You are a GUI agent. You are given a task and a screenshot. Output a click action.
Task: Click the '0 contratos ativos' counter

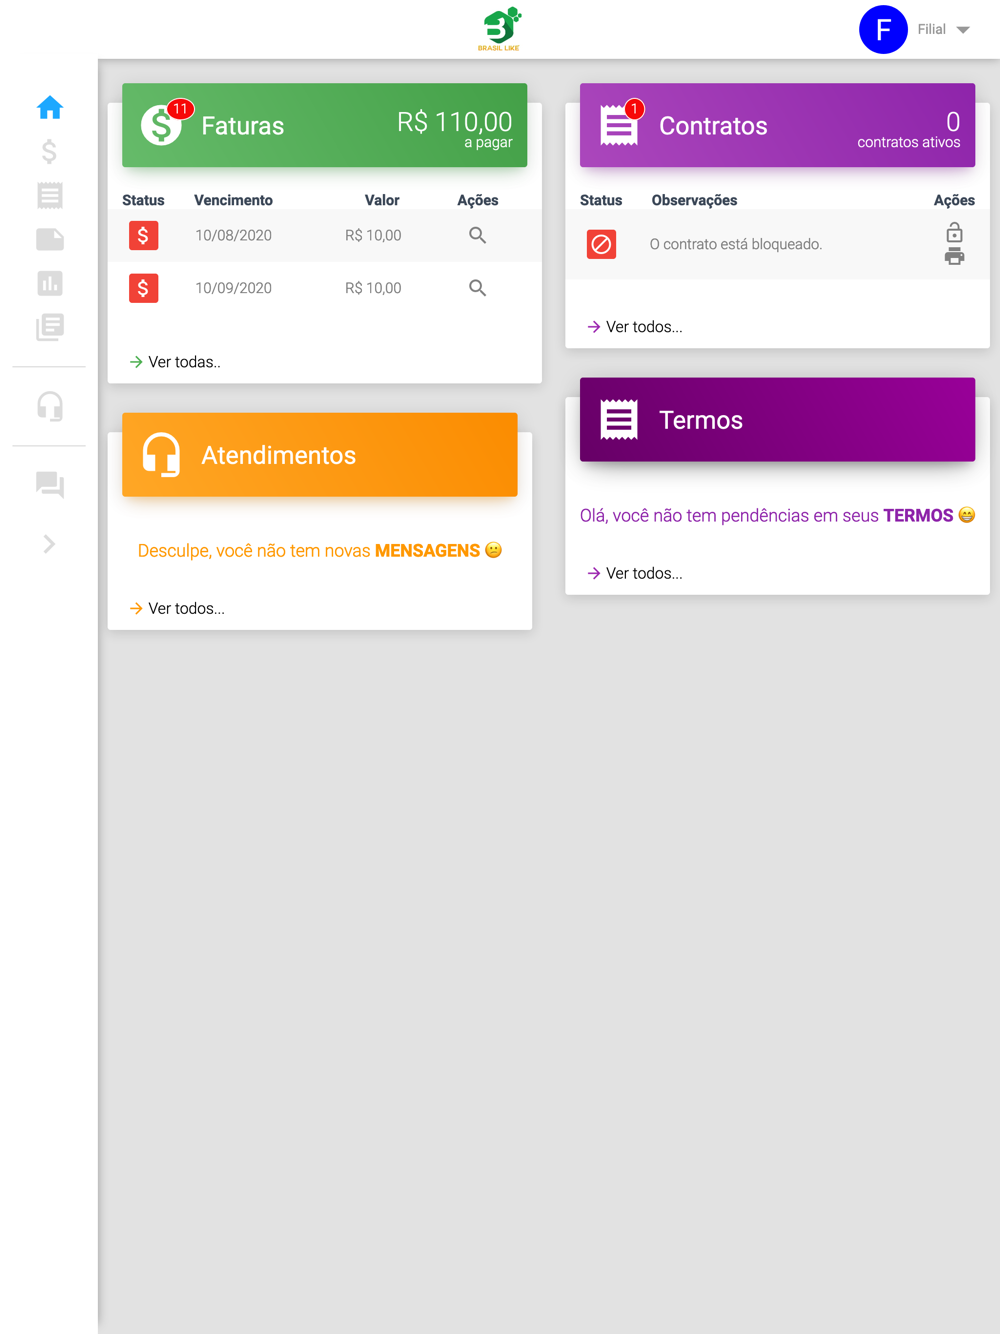(x=909, y=130)
